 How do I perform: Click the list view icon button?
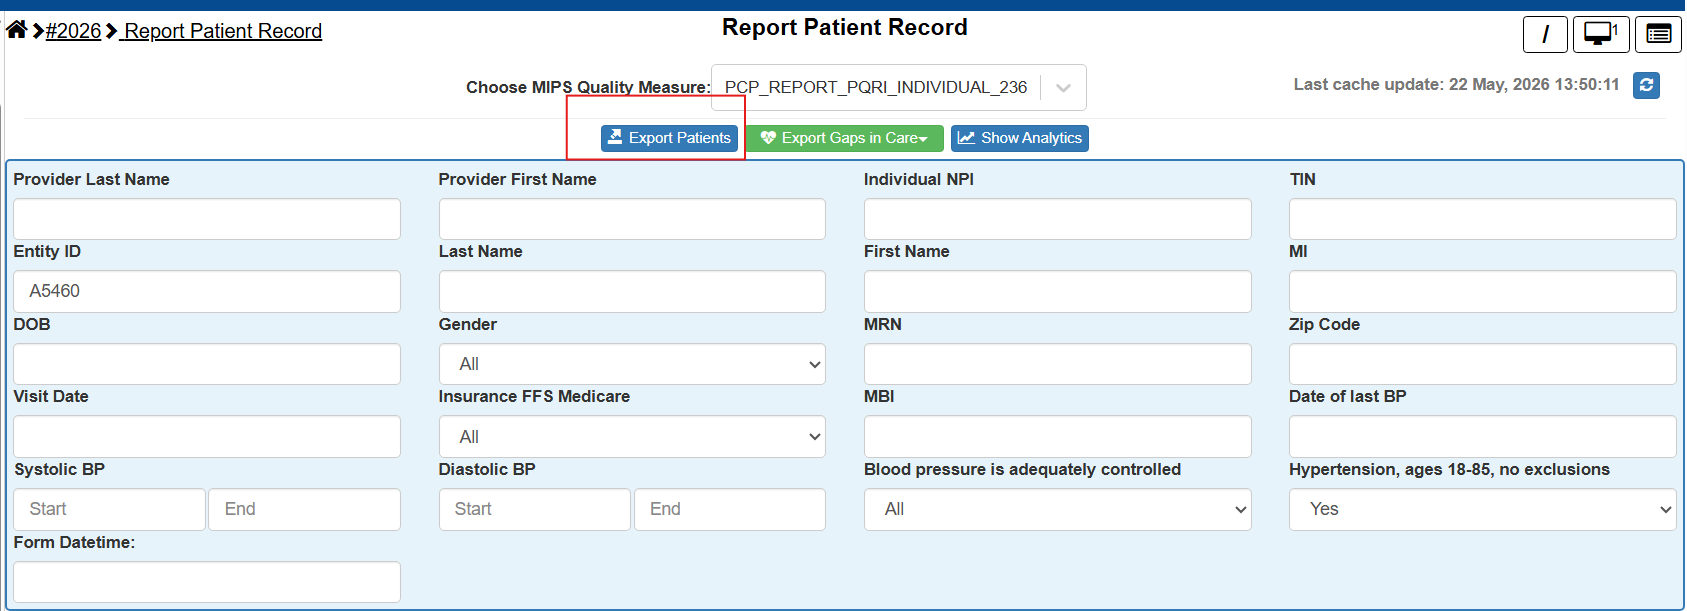tap(1658, 34)
